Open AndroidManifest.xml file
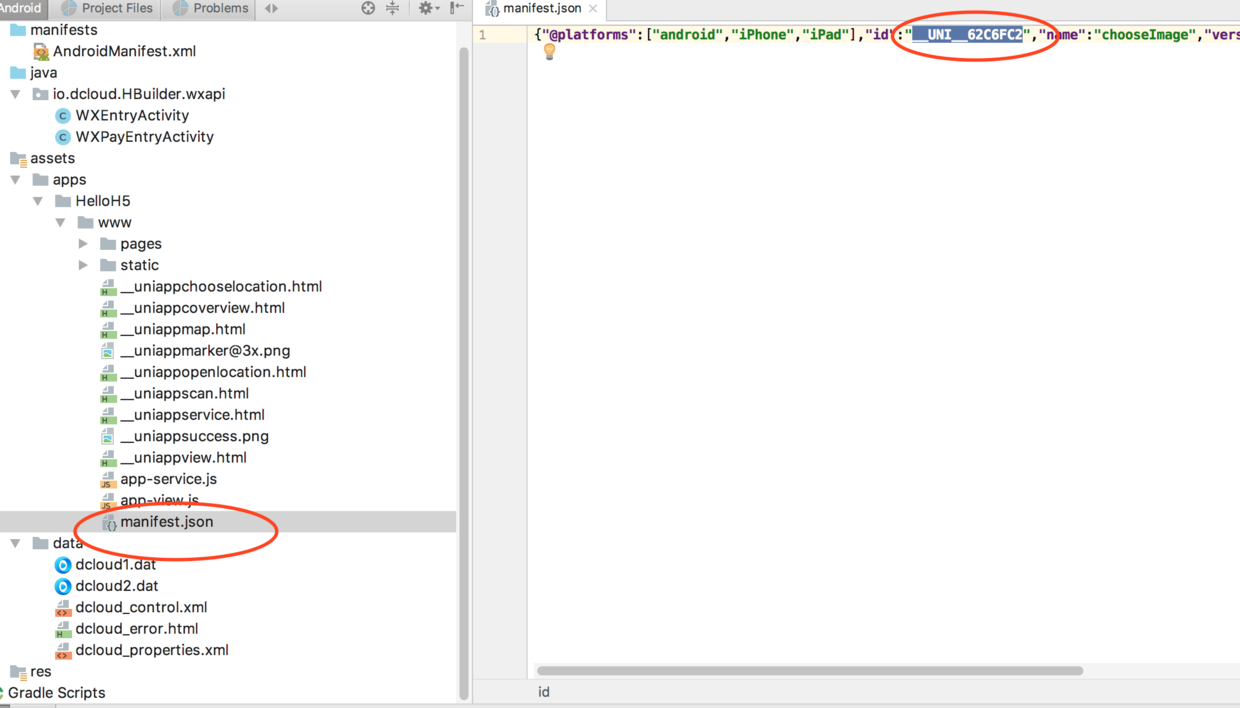 click(124, 51)
